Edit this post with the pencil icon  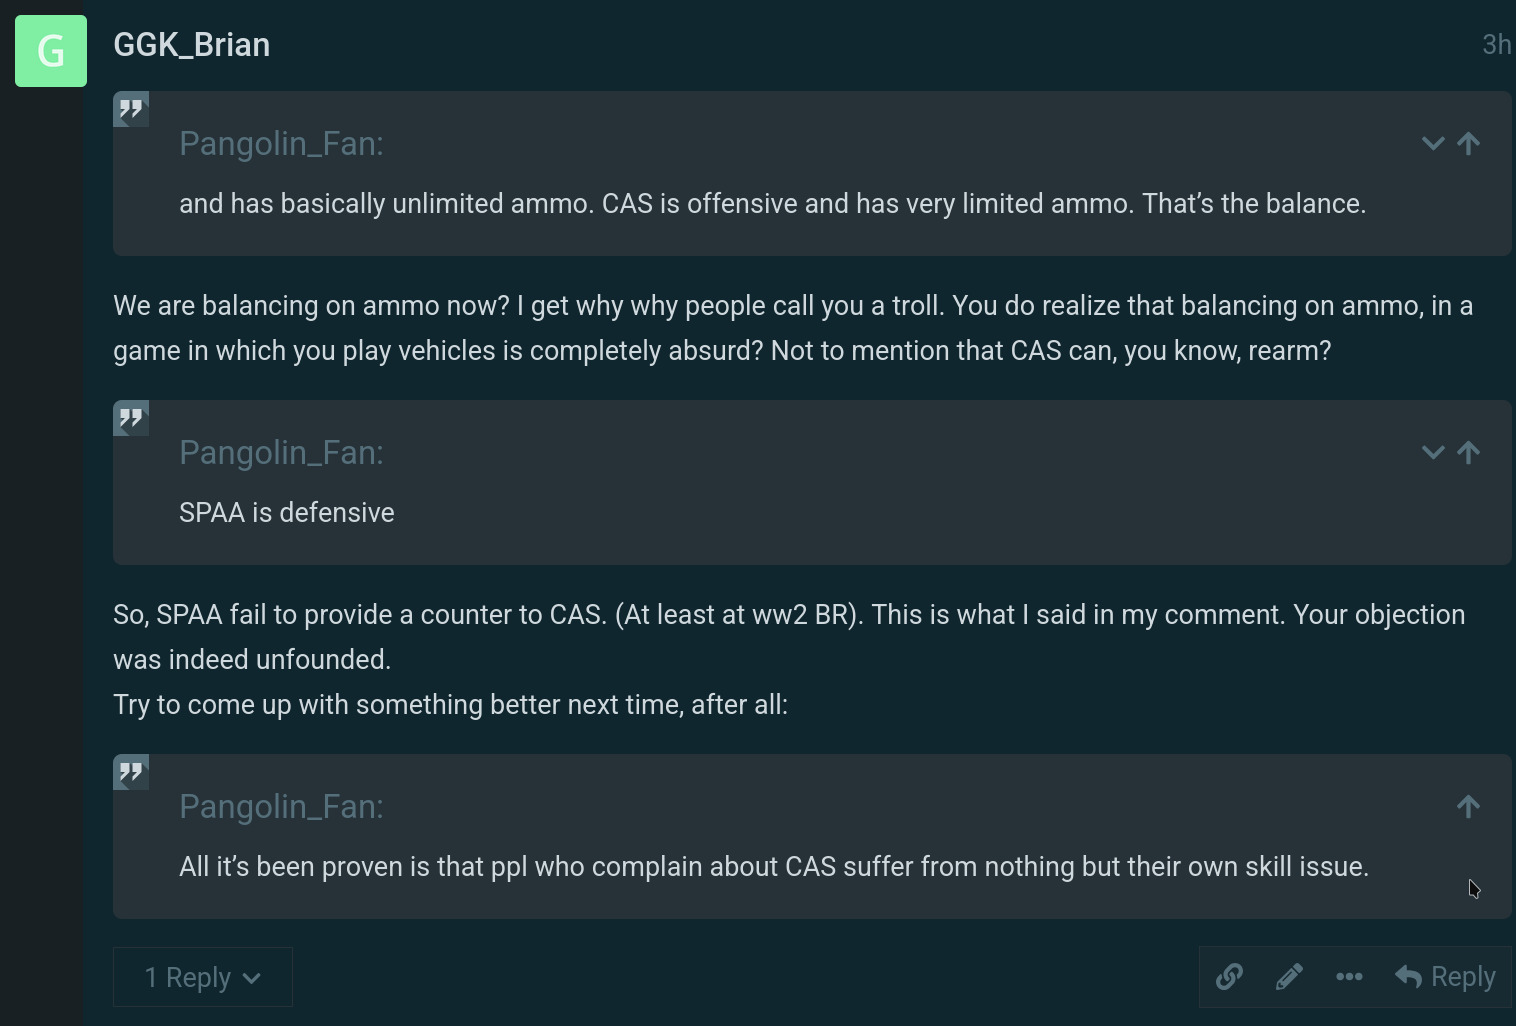[1289, 976]
